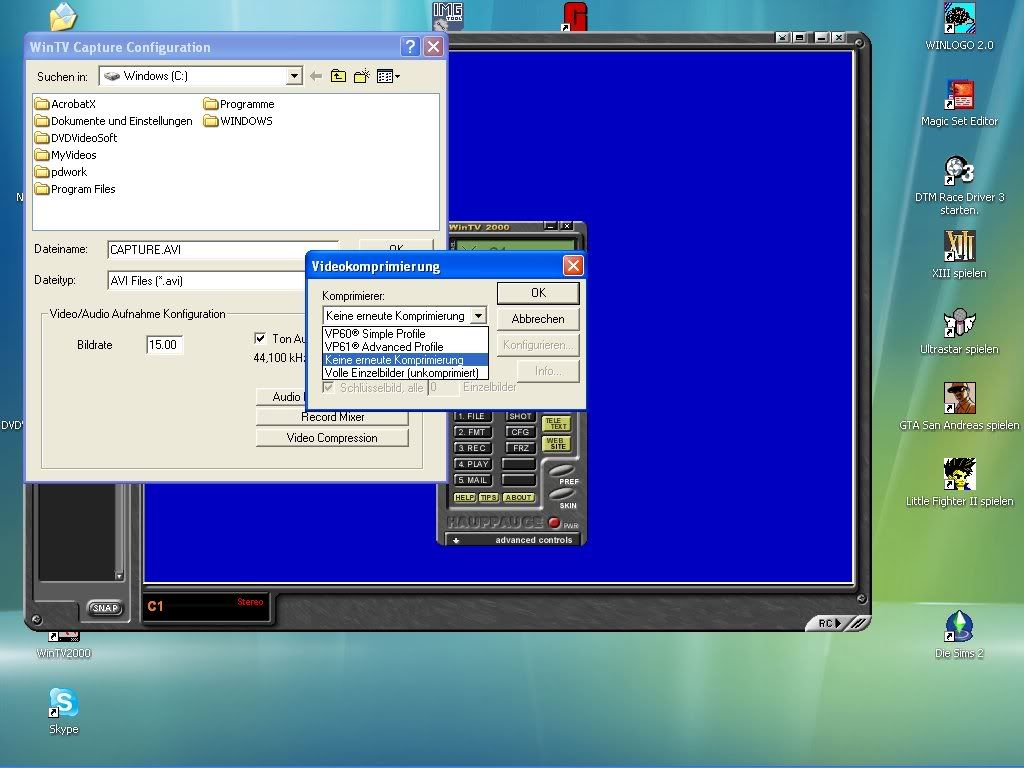Select the Programme folder
The height and width of the screenshot is (768, 1024).
pos(239,104)
